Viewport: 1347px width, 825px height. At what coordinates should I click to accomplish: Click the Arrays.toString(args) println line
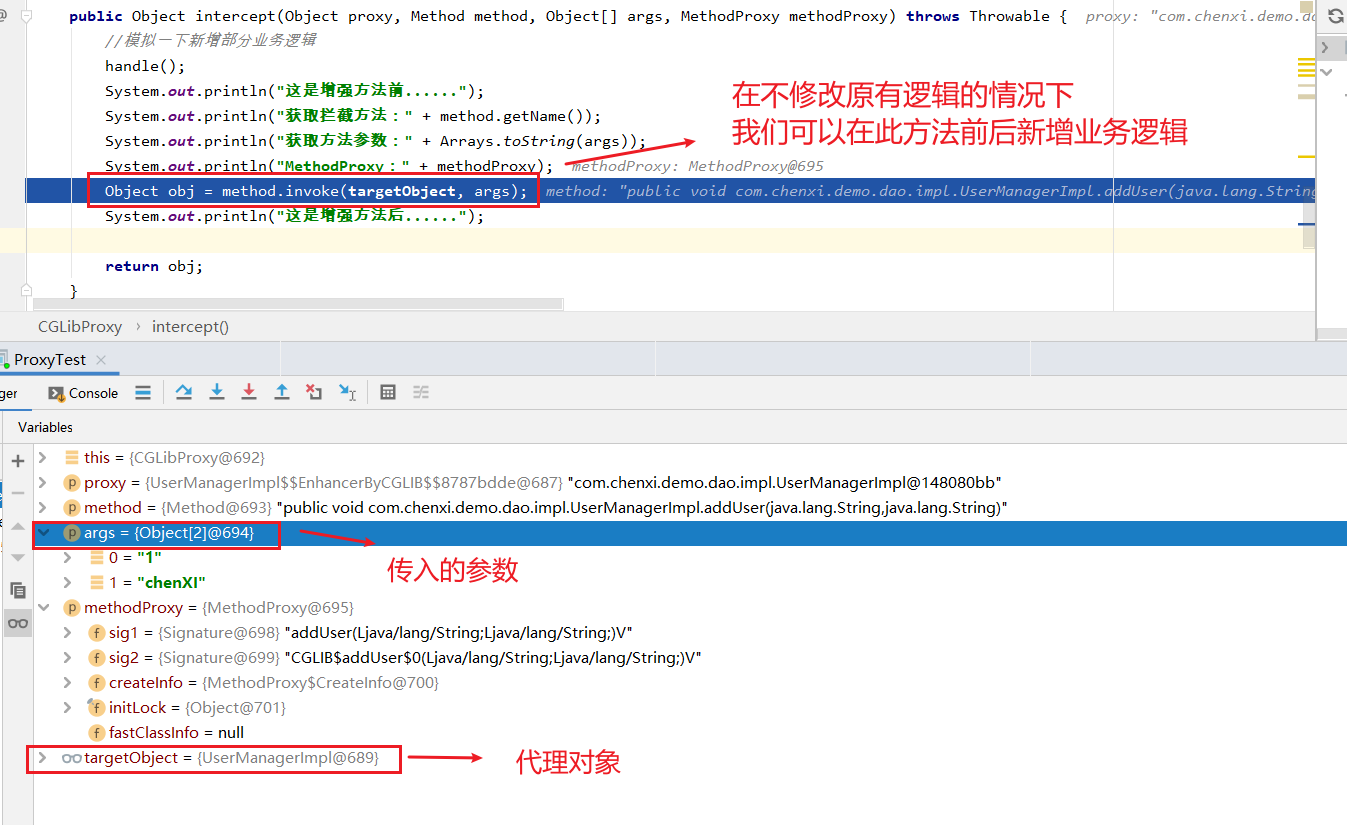pyautogui.click(x=375, y=141)
